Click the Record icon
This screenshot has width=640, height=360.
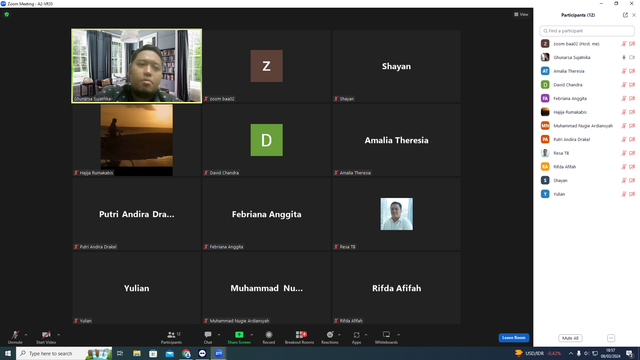point(269,335)
